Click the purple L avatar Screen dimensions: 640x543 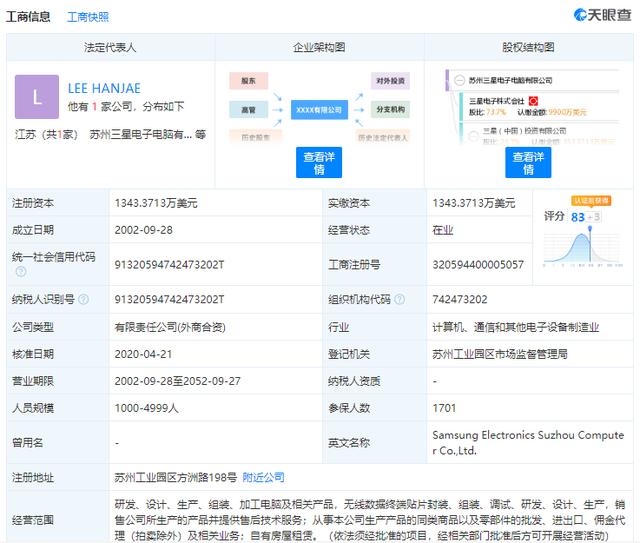[37, 97]
